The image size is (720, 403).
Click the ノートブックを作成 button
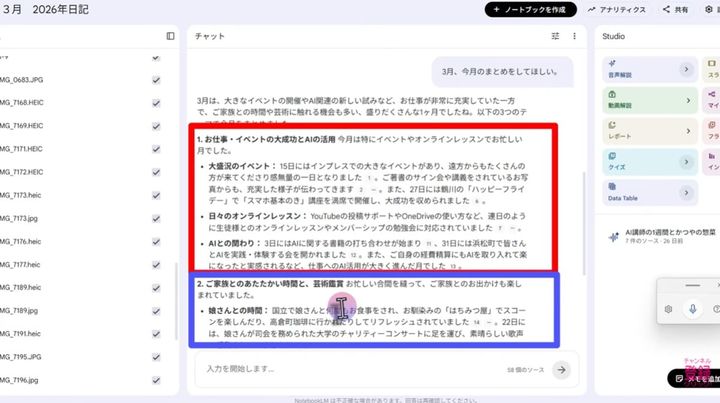[x=530, y=9]
